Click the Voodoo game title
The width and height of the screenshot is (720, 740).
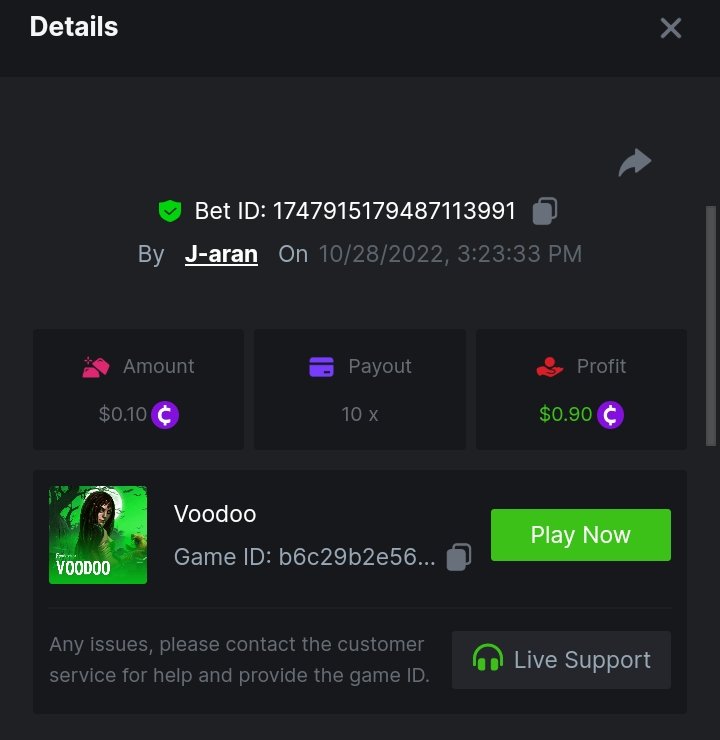(215, 513)
